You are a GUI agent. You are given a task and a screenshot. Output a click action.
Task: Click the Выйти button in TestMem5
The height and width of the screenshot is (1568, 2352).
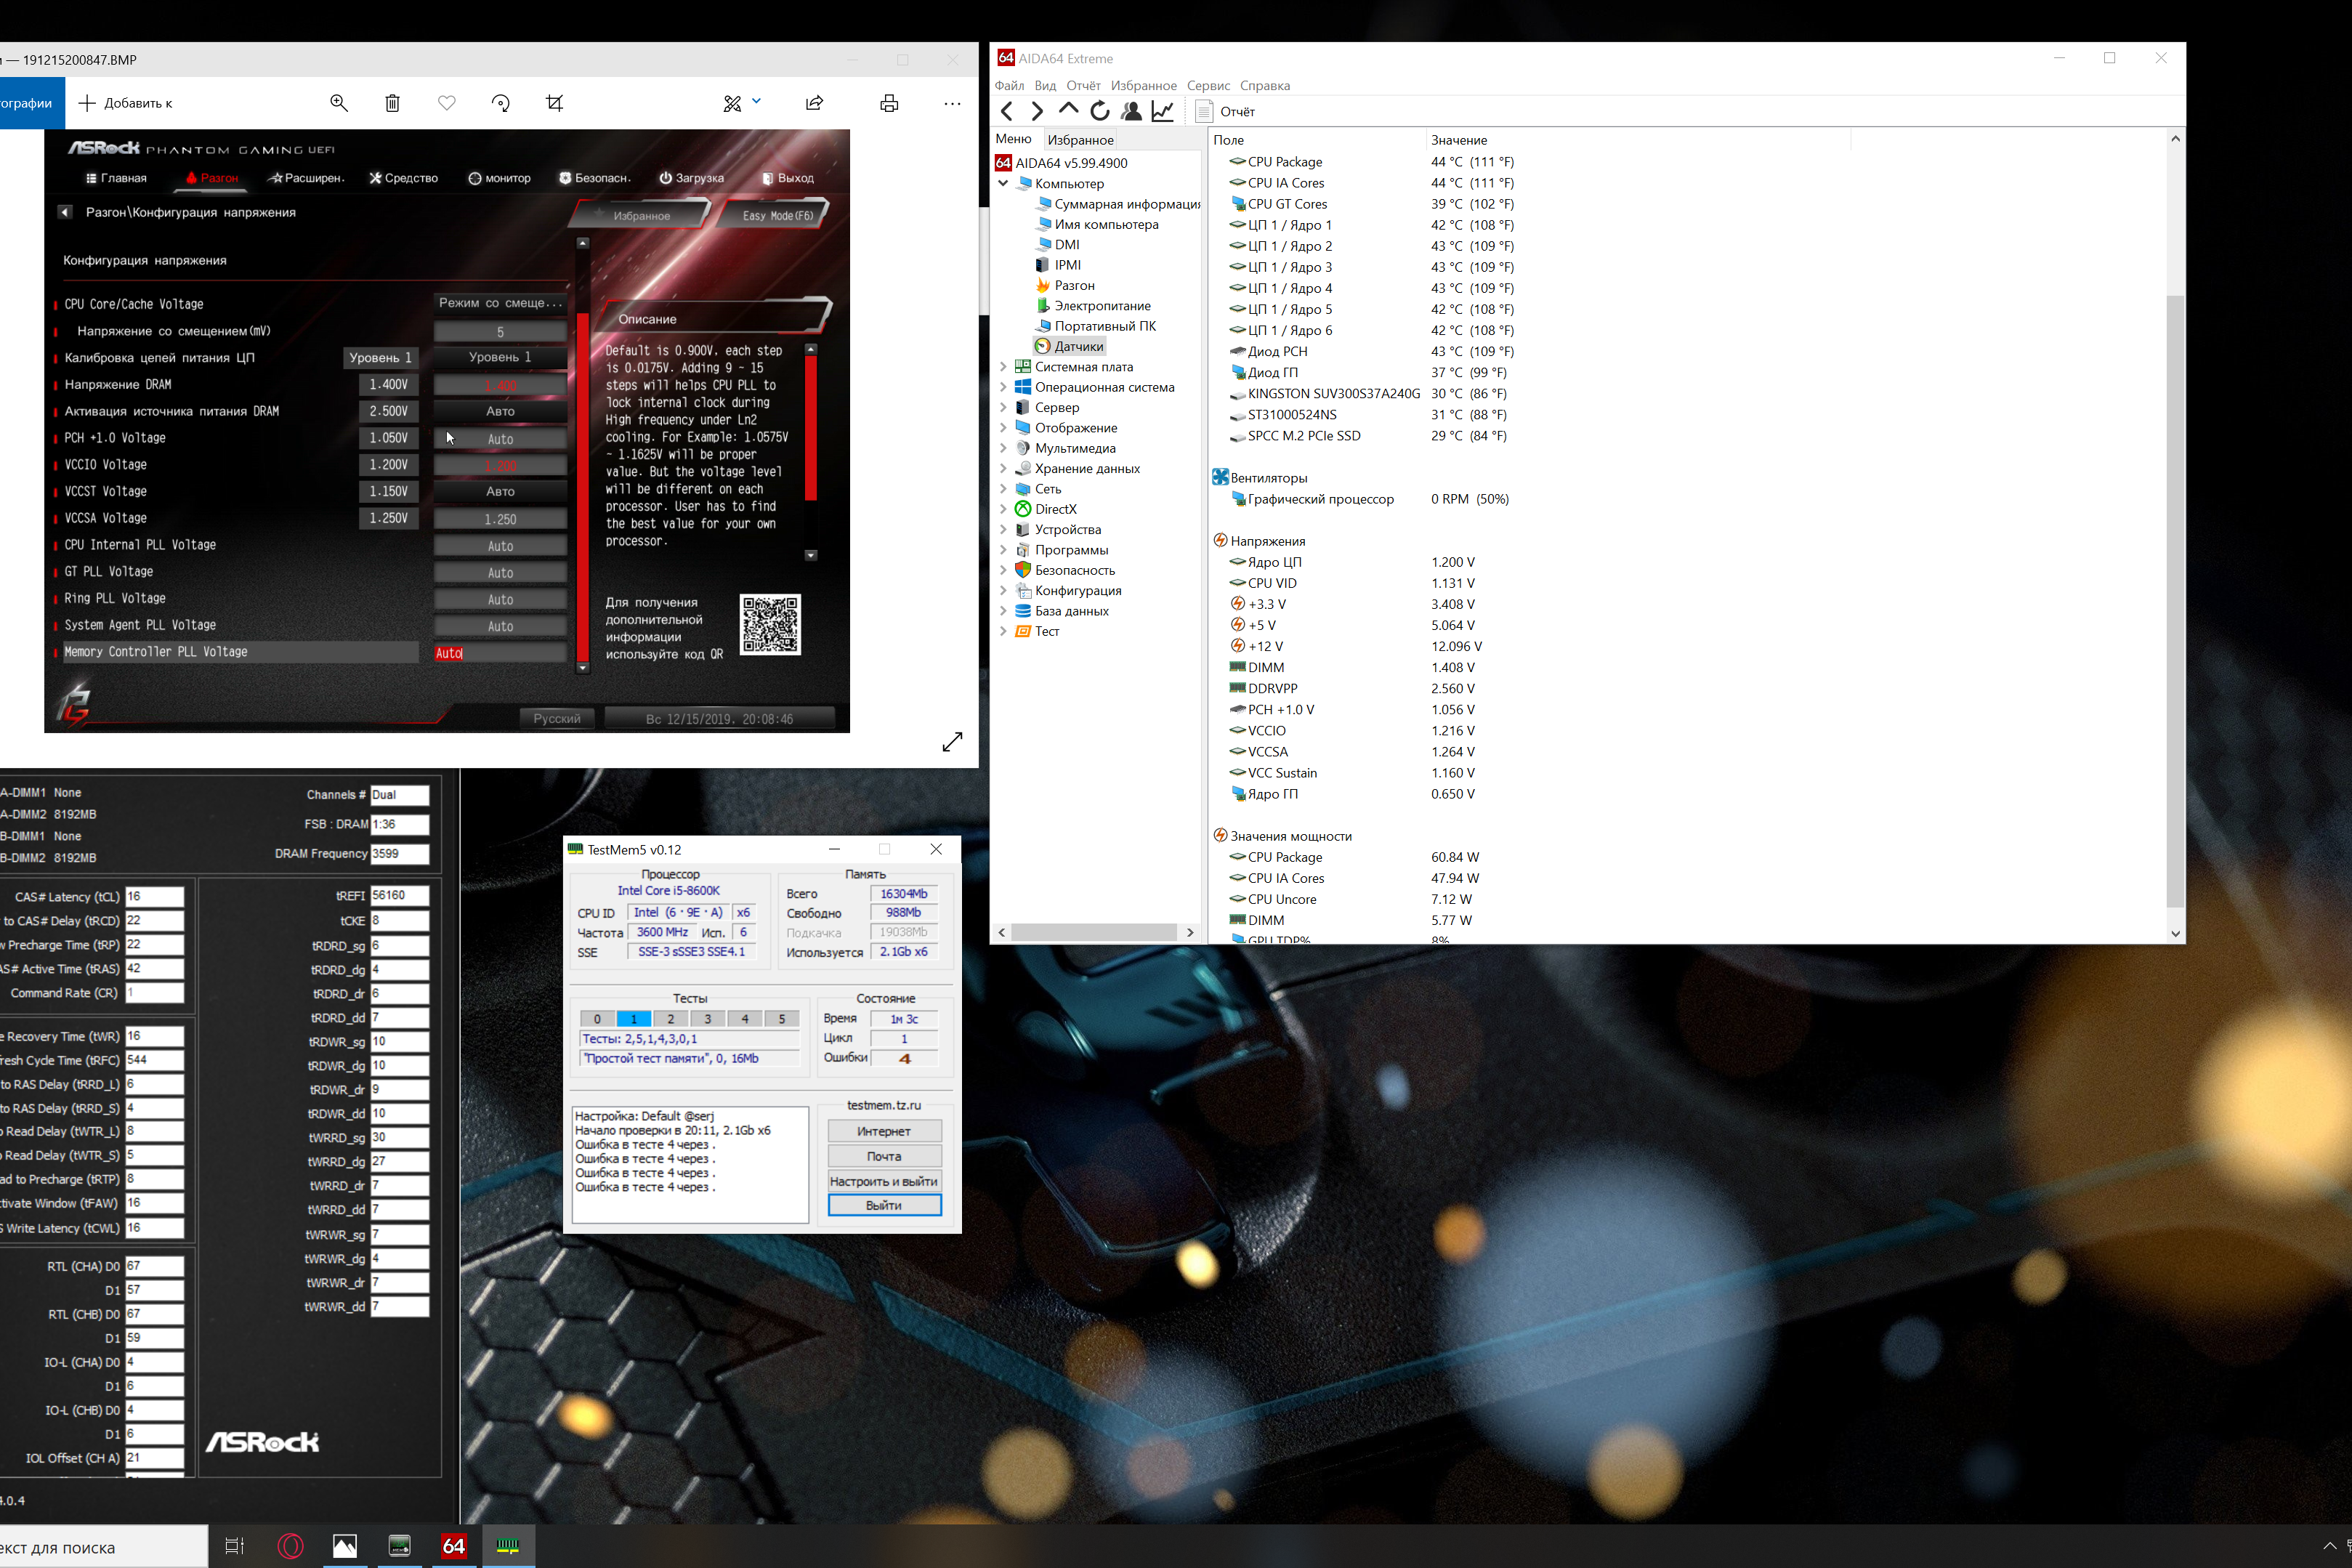[884, 1205]
